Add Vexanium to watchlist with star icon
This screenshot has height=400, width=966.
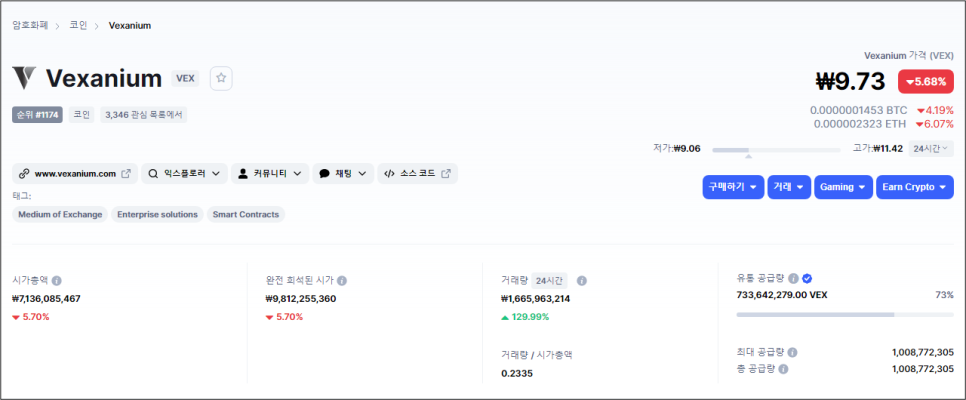click(x=222, y=78)
